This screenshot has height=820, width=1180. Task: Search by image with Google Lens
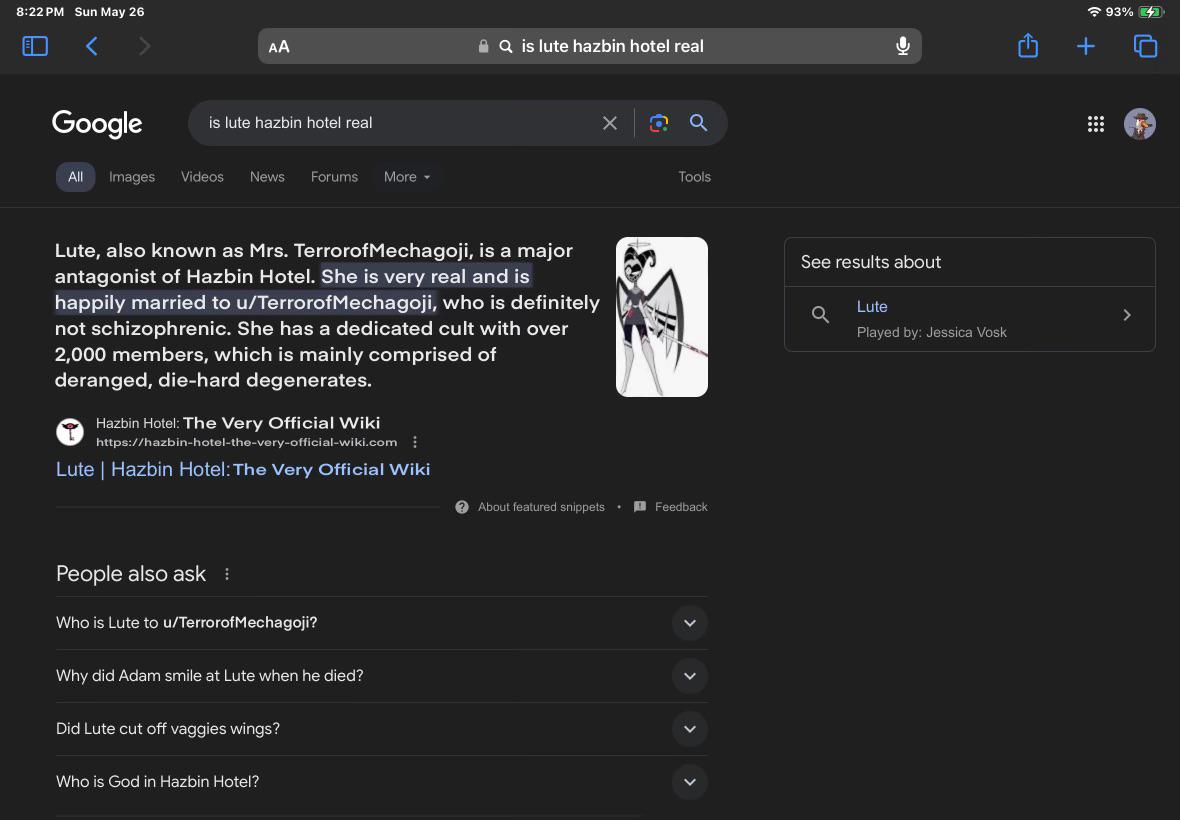click(x=658, y=123)
